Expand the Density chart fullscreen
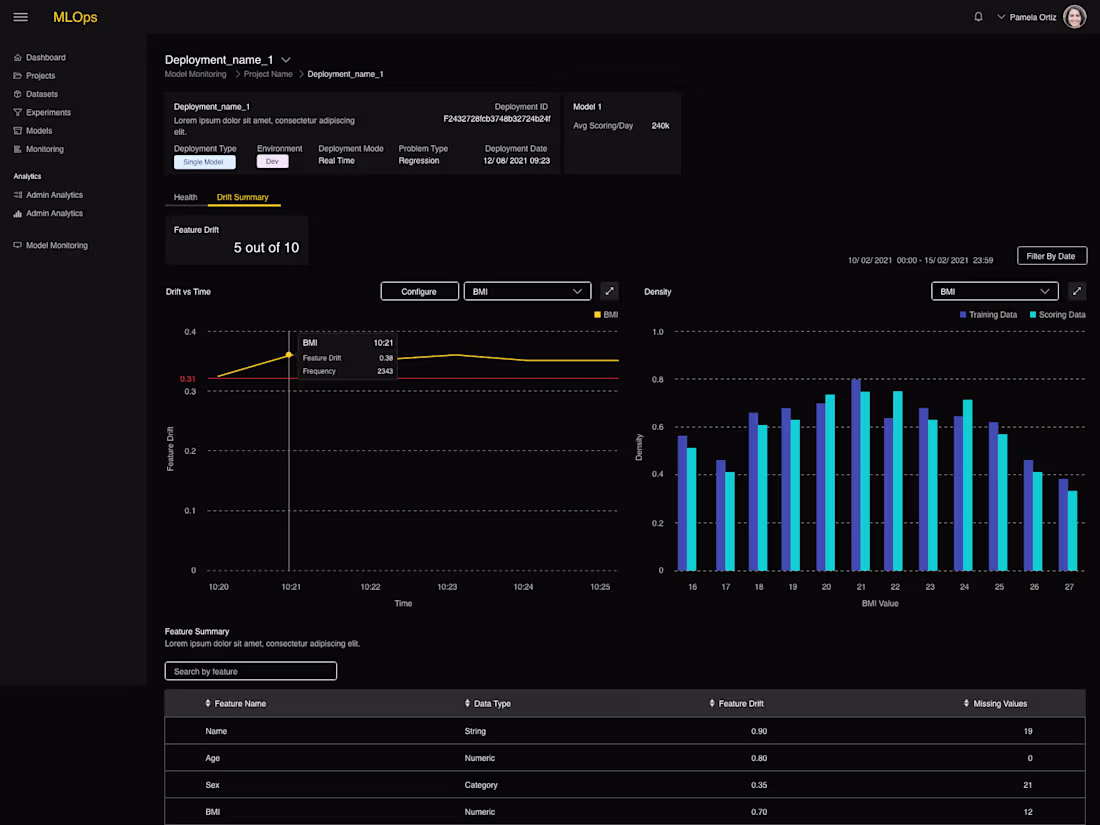This screenshot has height=825, width=1100. 1077,291
